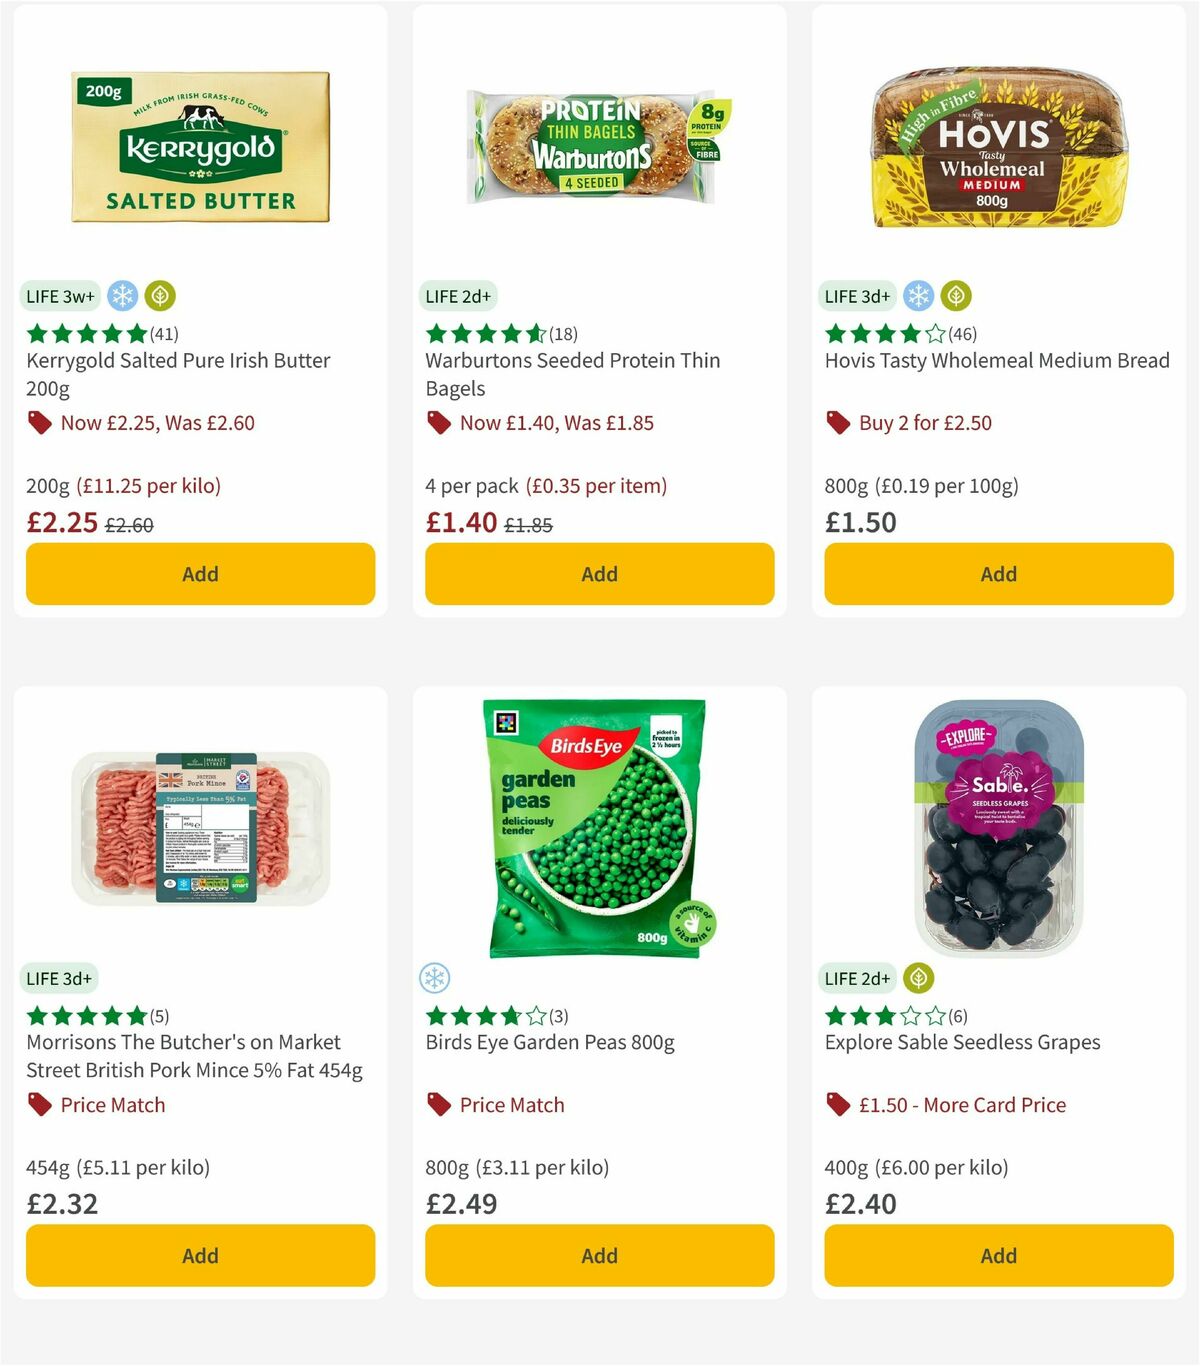Click the red price tag icon beside Price Match

click(x=438, y=1105)
